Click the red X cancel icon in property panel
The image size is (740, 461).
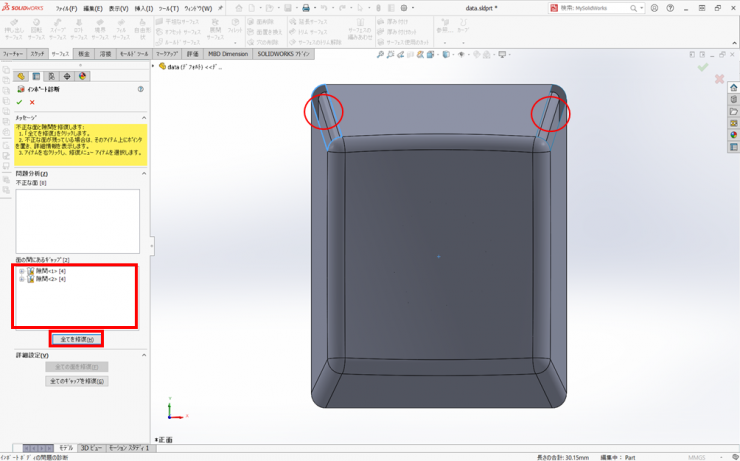pos(32,102)
